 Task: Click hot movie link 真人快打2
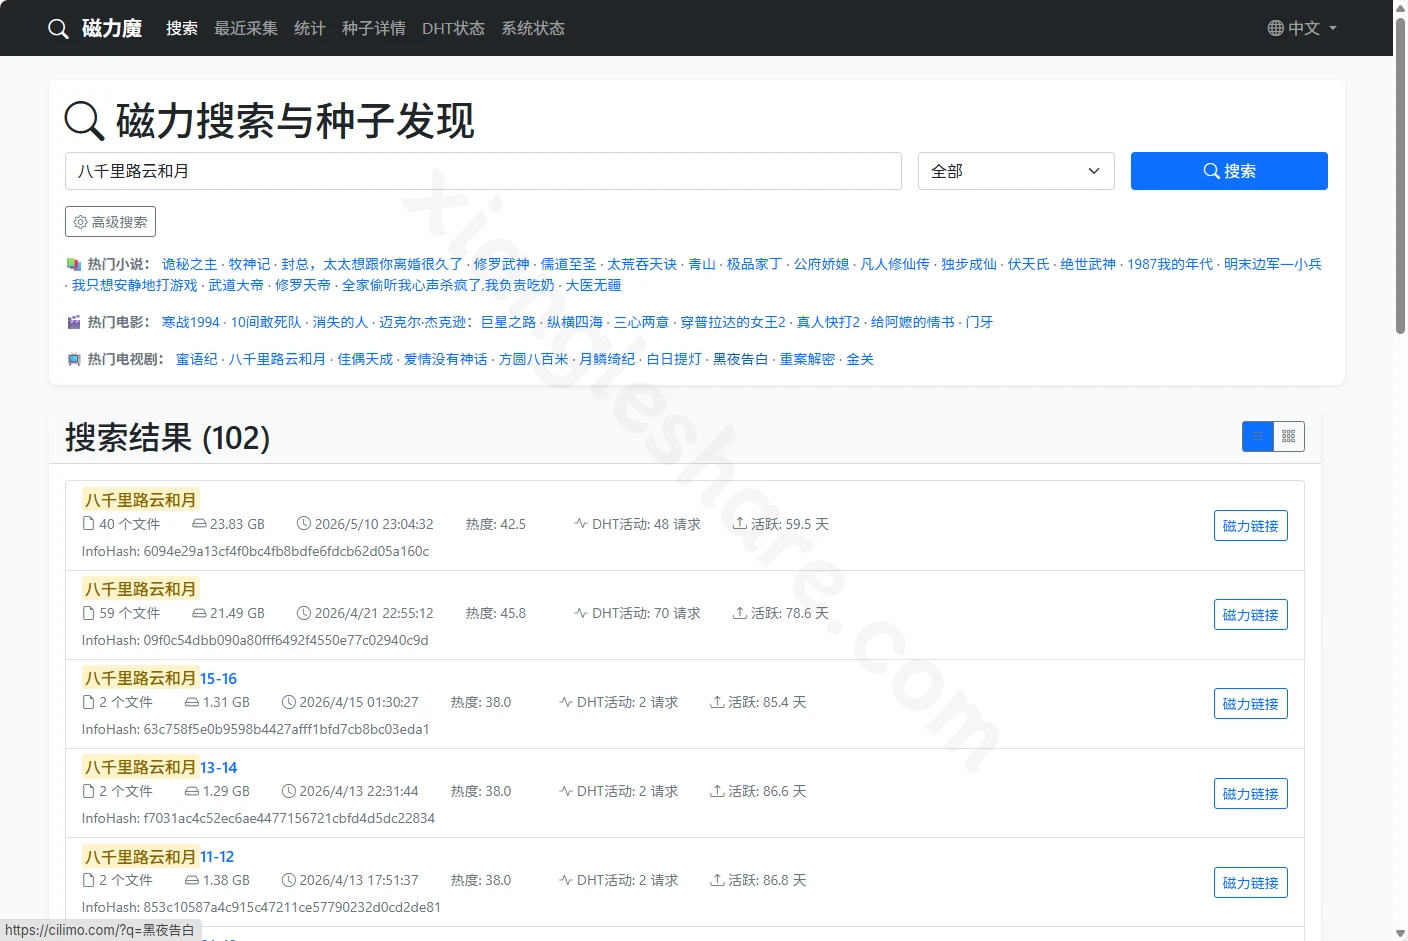coord(828,322)
